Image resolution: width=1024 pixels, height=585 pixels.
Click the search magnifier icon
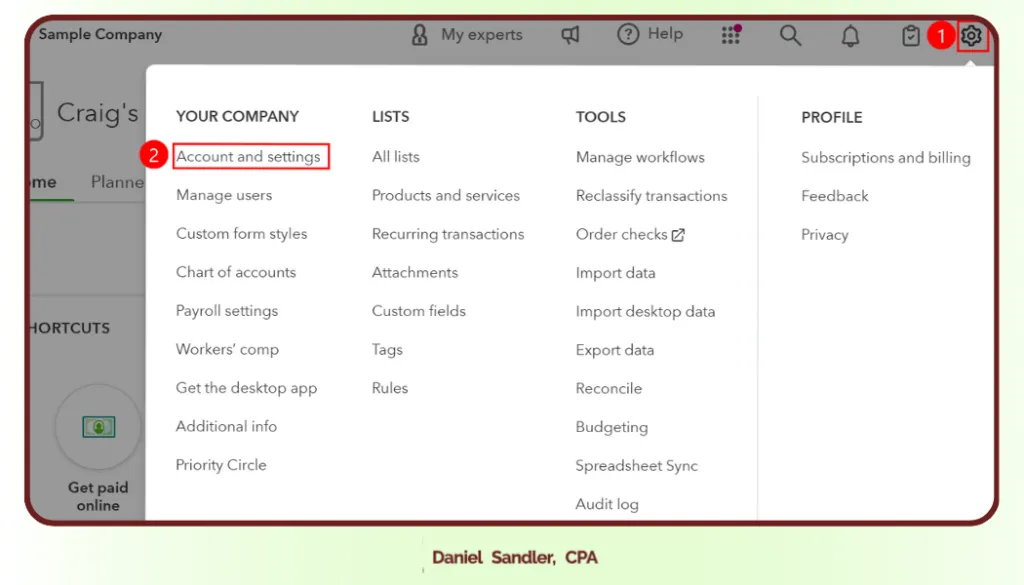(790, 35)
